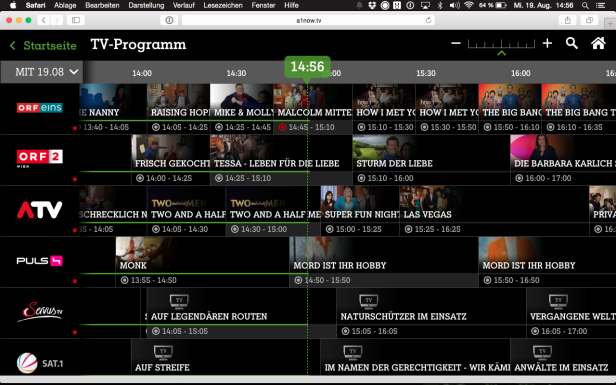Click the Safari sidebar toggle button
The image size is (616, 385).
(x=76, y=20)
